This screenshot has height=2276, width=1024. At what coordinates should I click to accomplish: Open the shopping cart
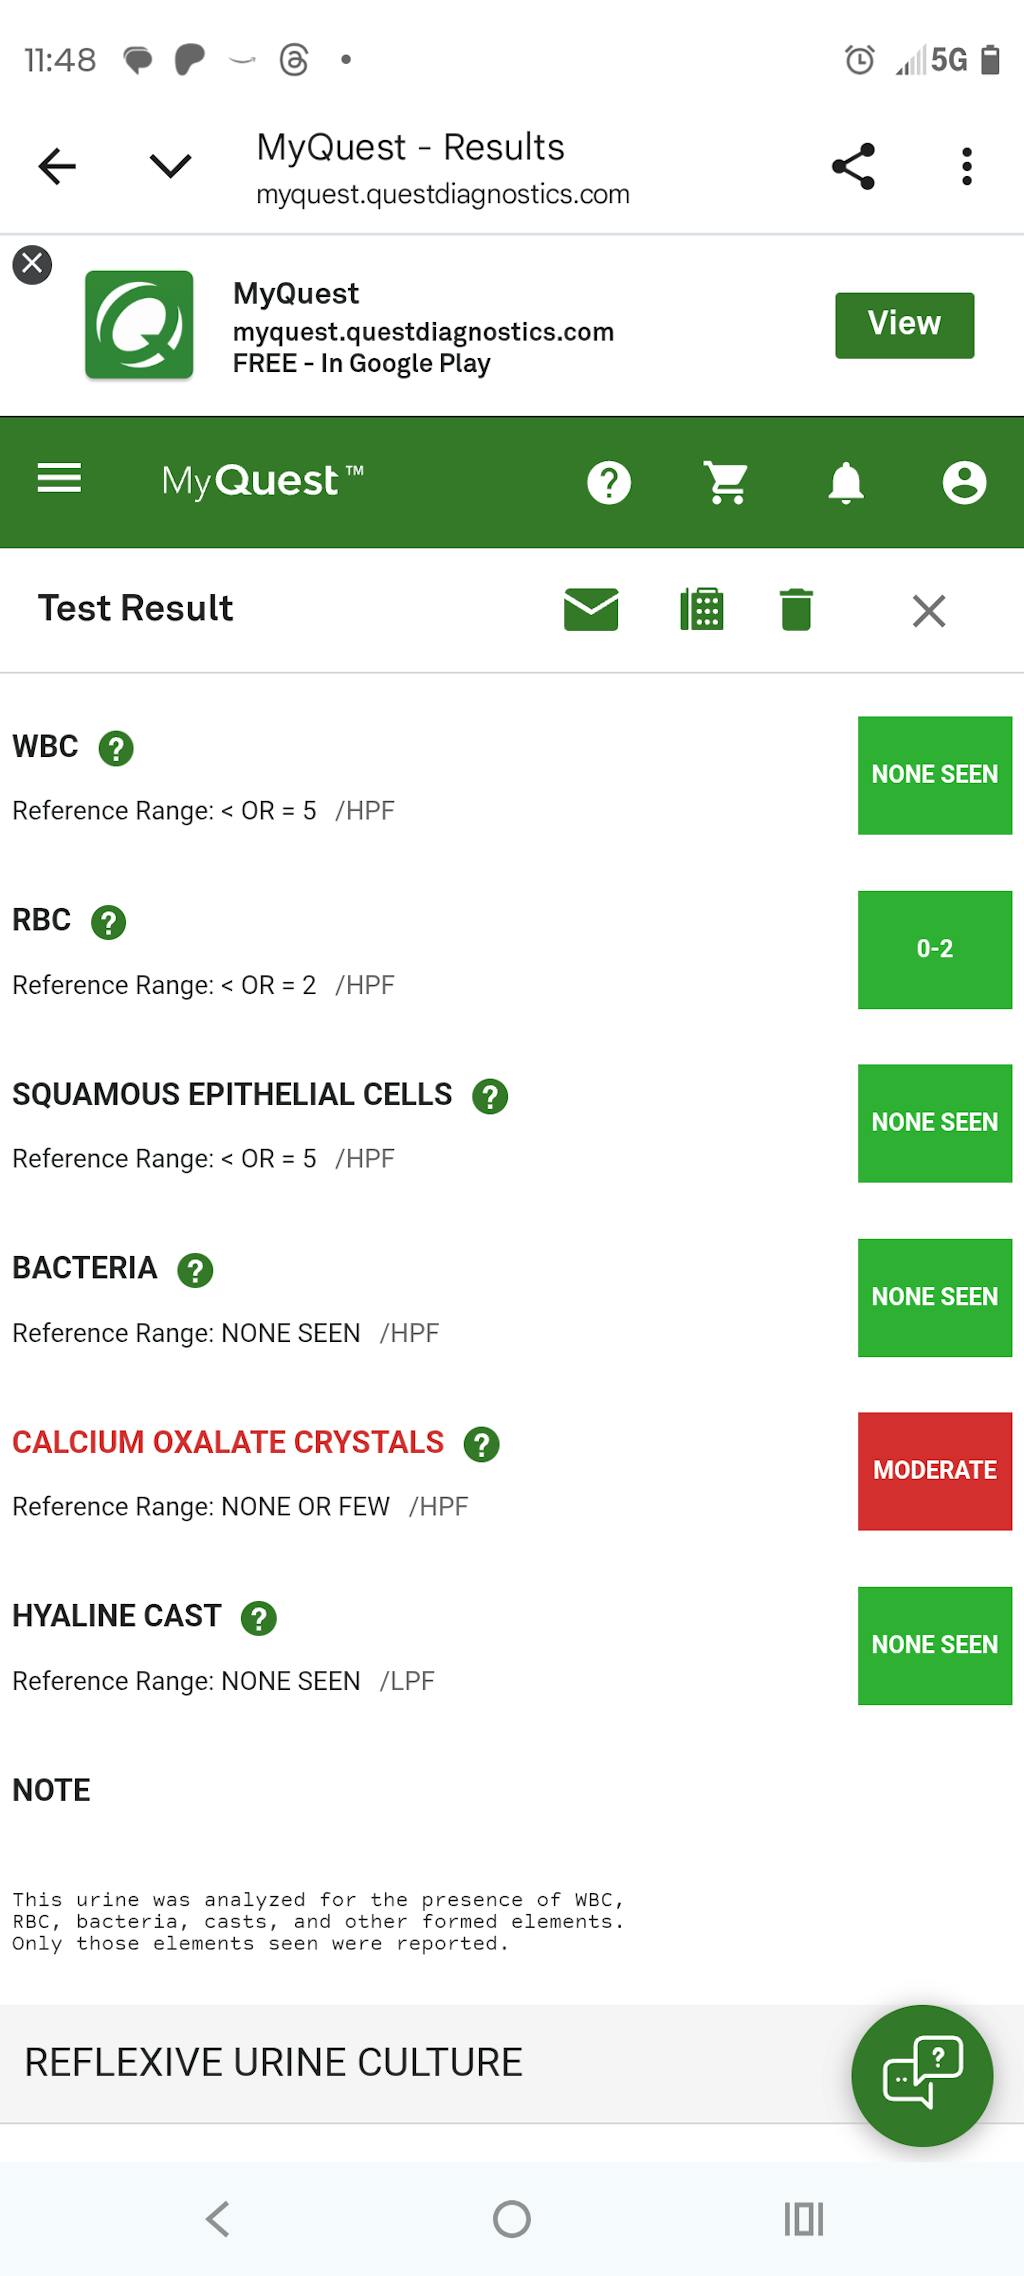[x=727, y=483]
